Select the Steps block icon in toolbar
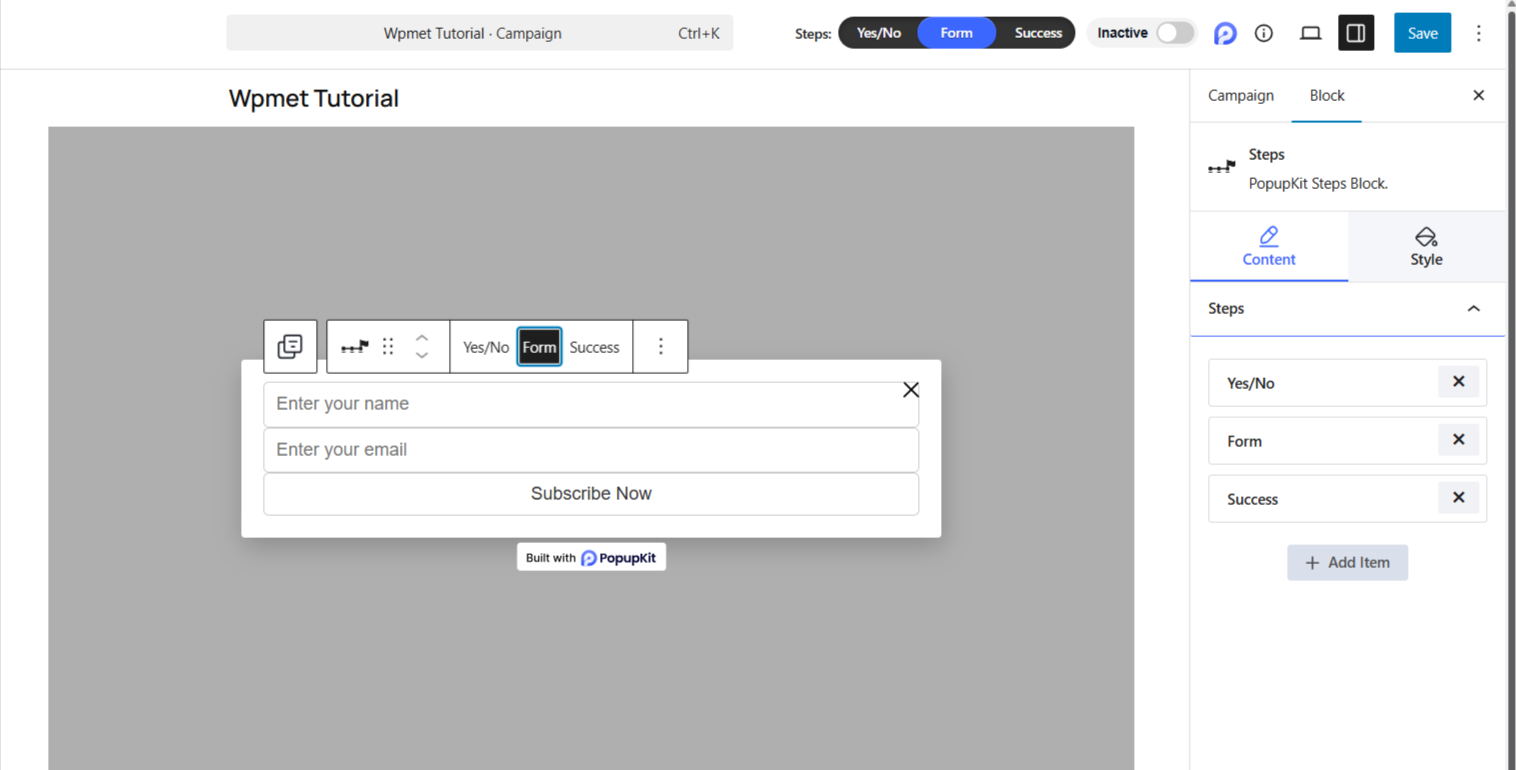The width and height of the screenshot is (1516, 770). (354, 347)
